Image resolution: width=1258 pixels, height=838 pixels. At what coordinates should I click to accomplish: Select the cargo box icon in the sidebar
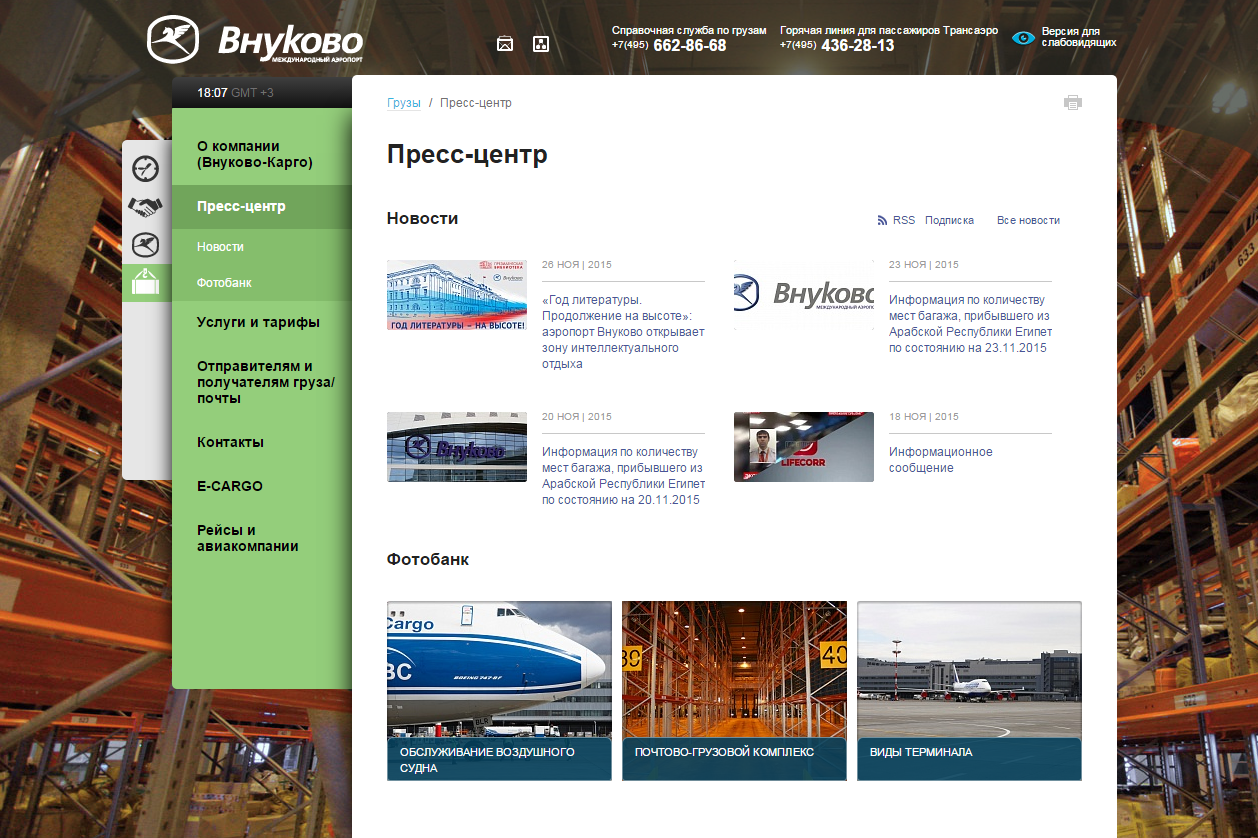point(146,282)
